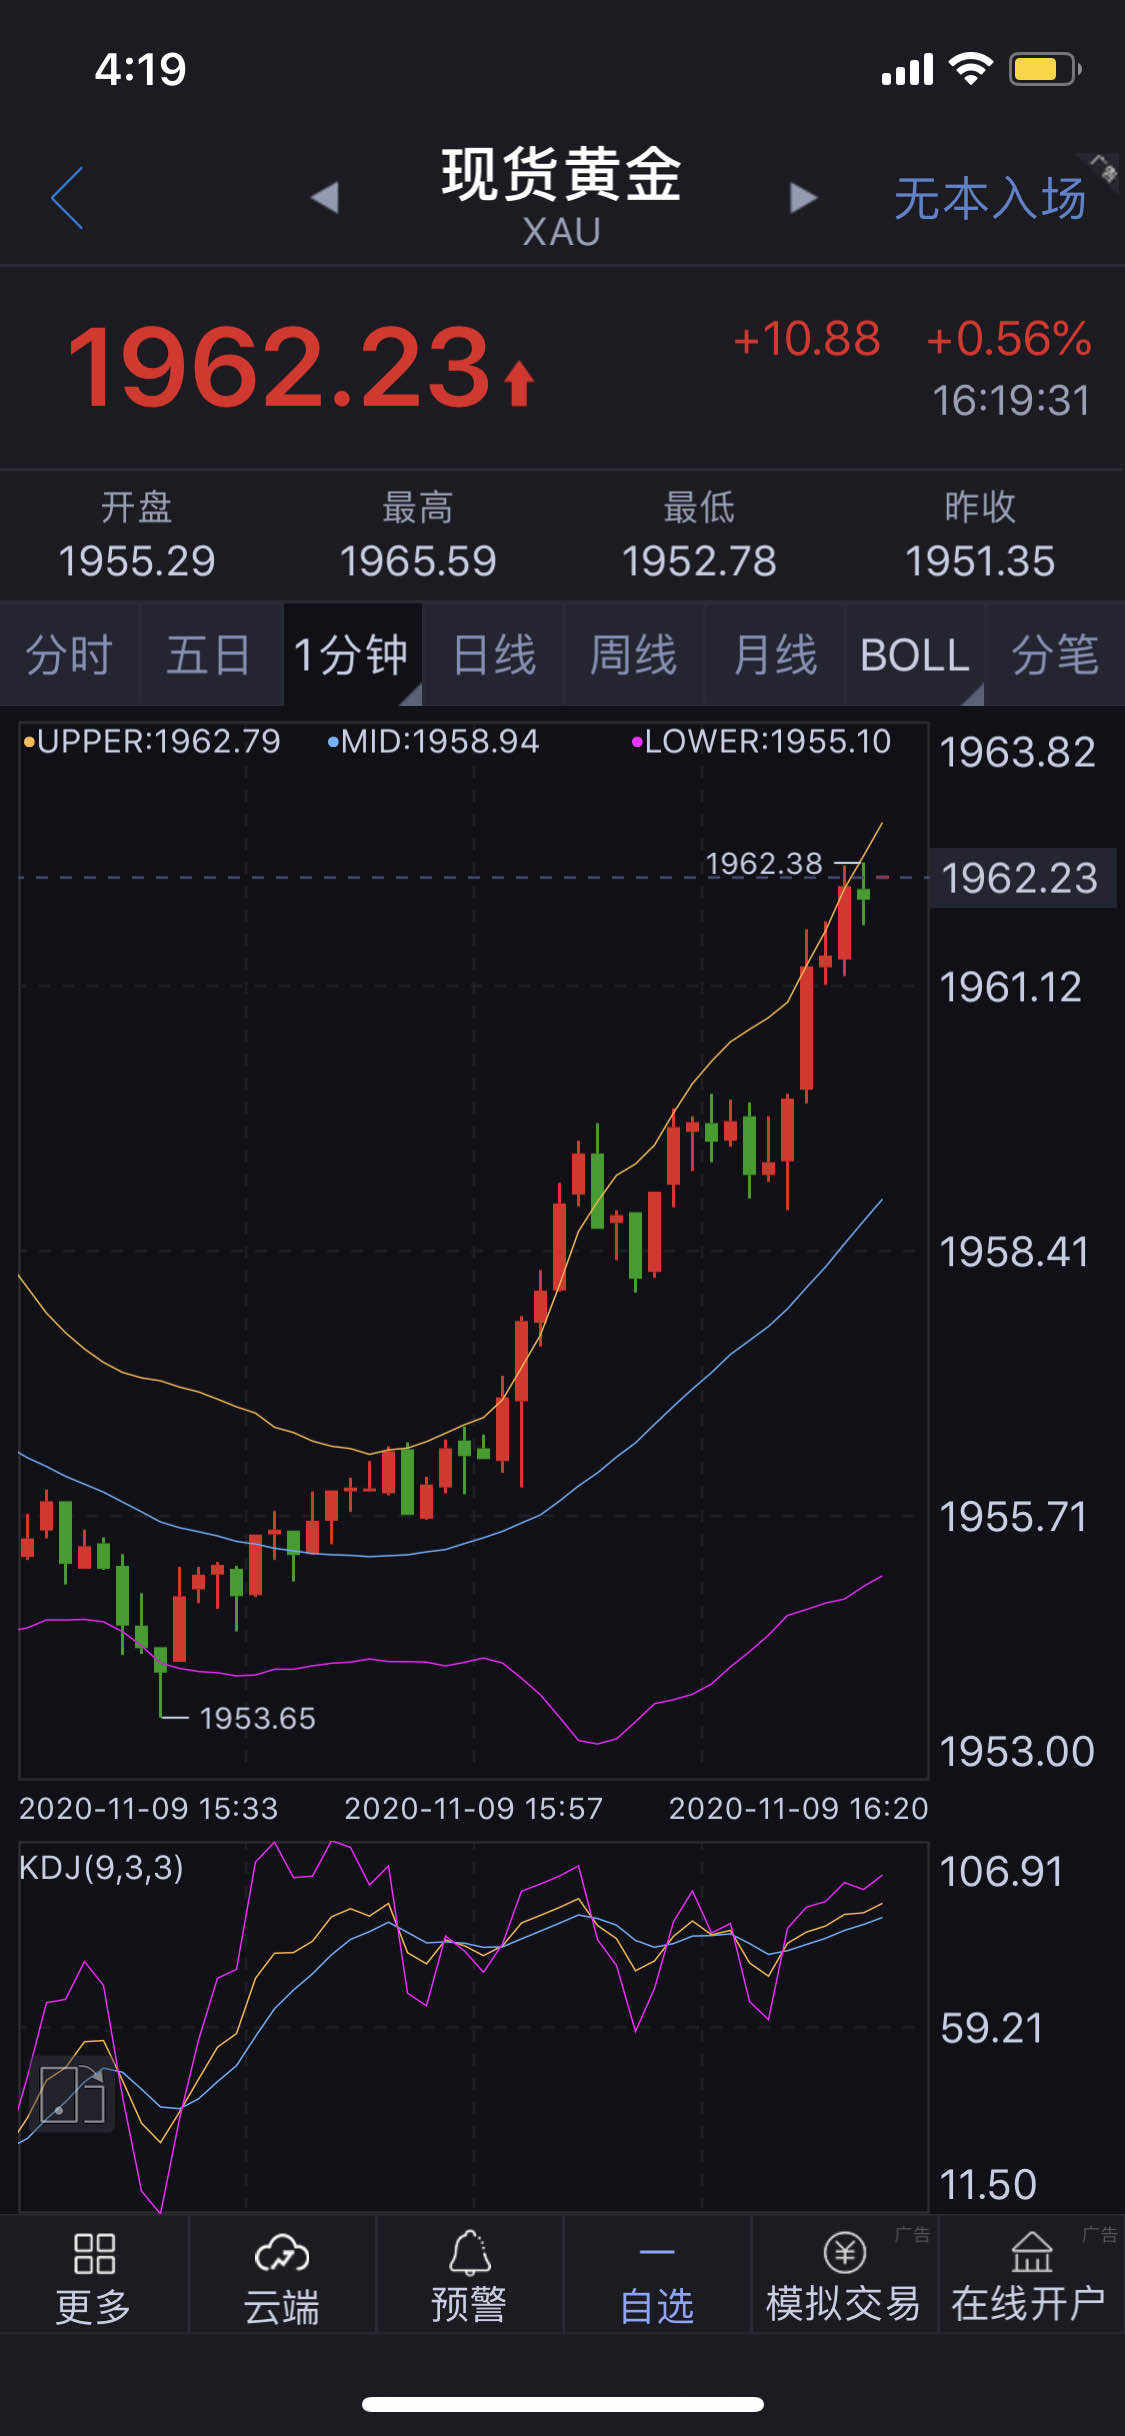Open 在线开户 bank icon

click(1031, 2252)
